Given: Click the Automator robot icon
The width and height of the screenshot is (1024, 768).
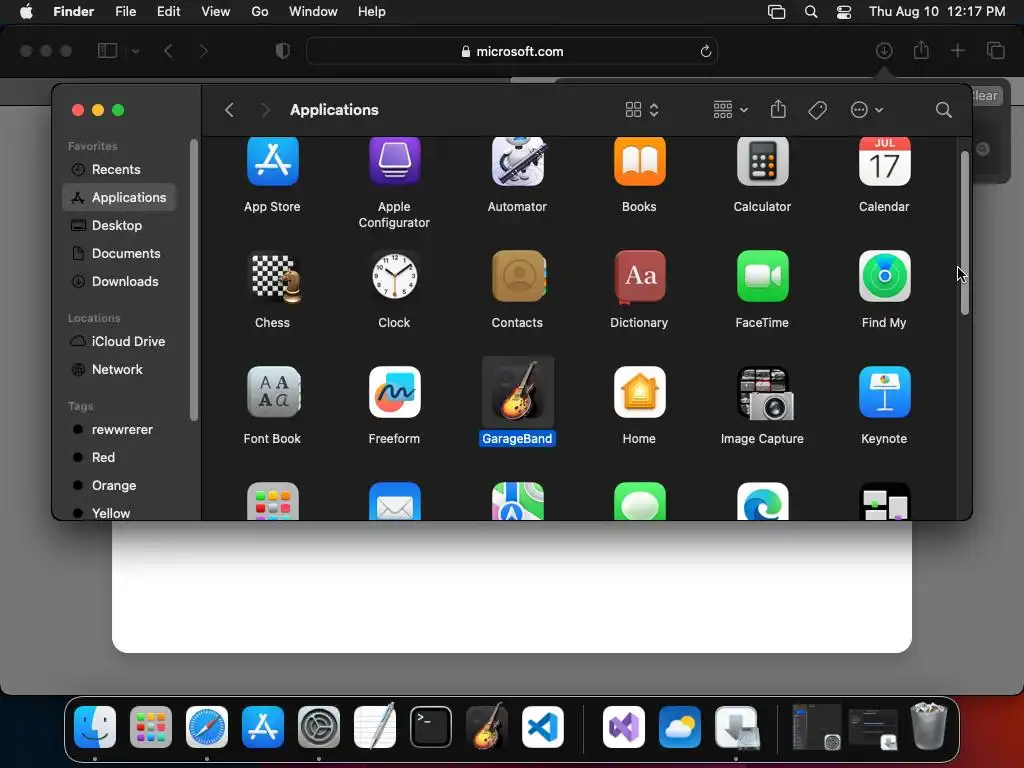Looking at the screenshot, I should click(x=517, y=161).
